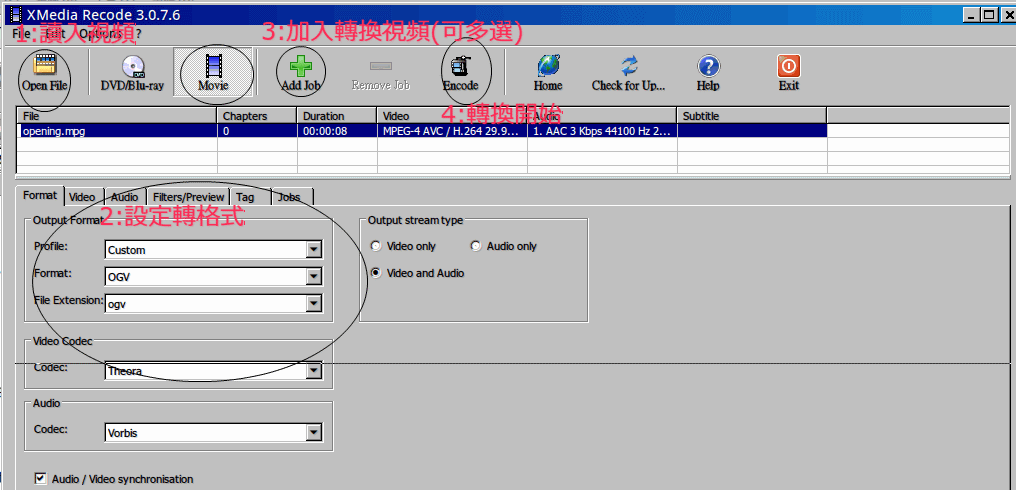Click the Chapters column header
Image resolution: width=1016 pixels, height=490 pixels.
257,116
